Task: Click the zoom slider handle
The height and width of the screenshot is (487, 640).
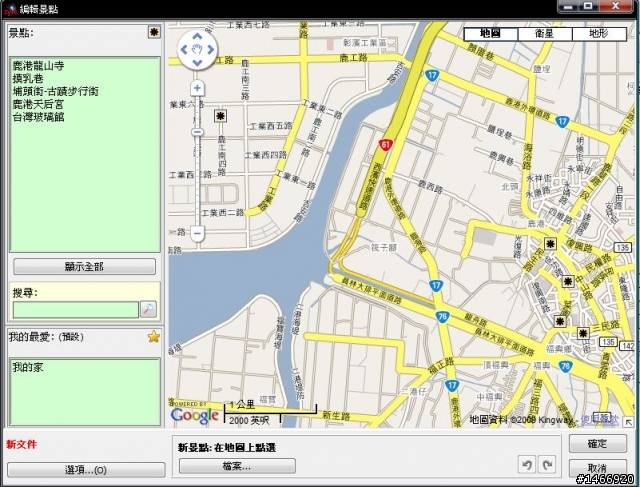Action: click(197, 132)
